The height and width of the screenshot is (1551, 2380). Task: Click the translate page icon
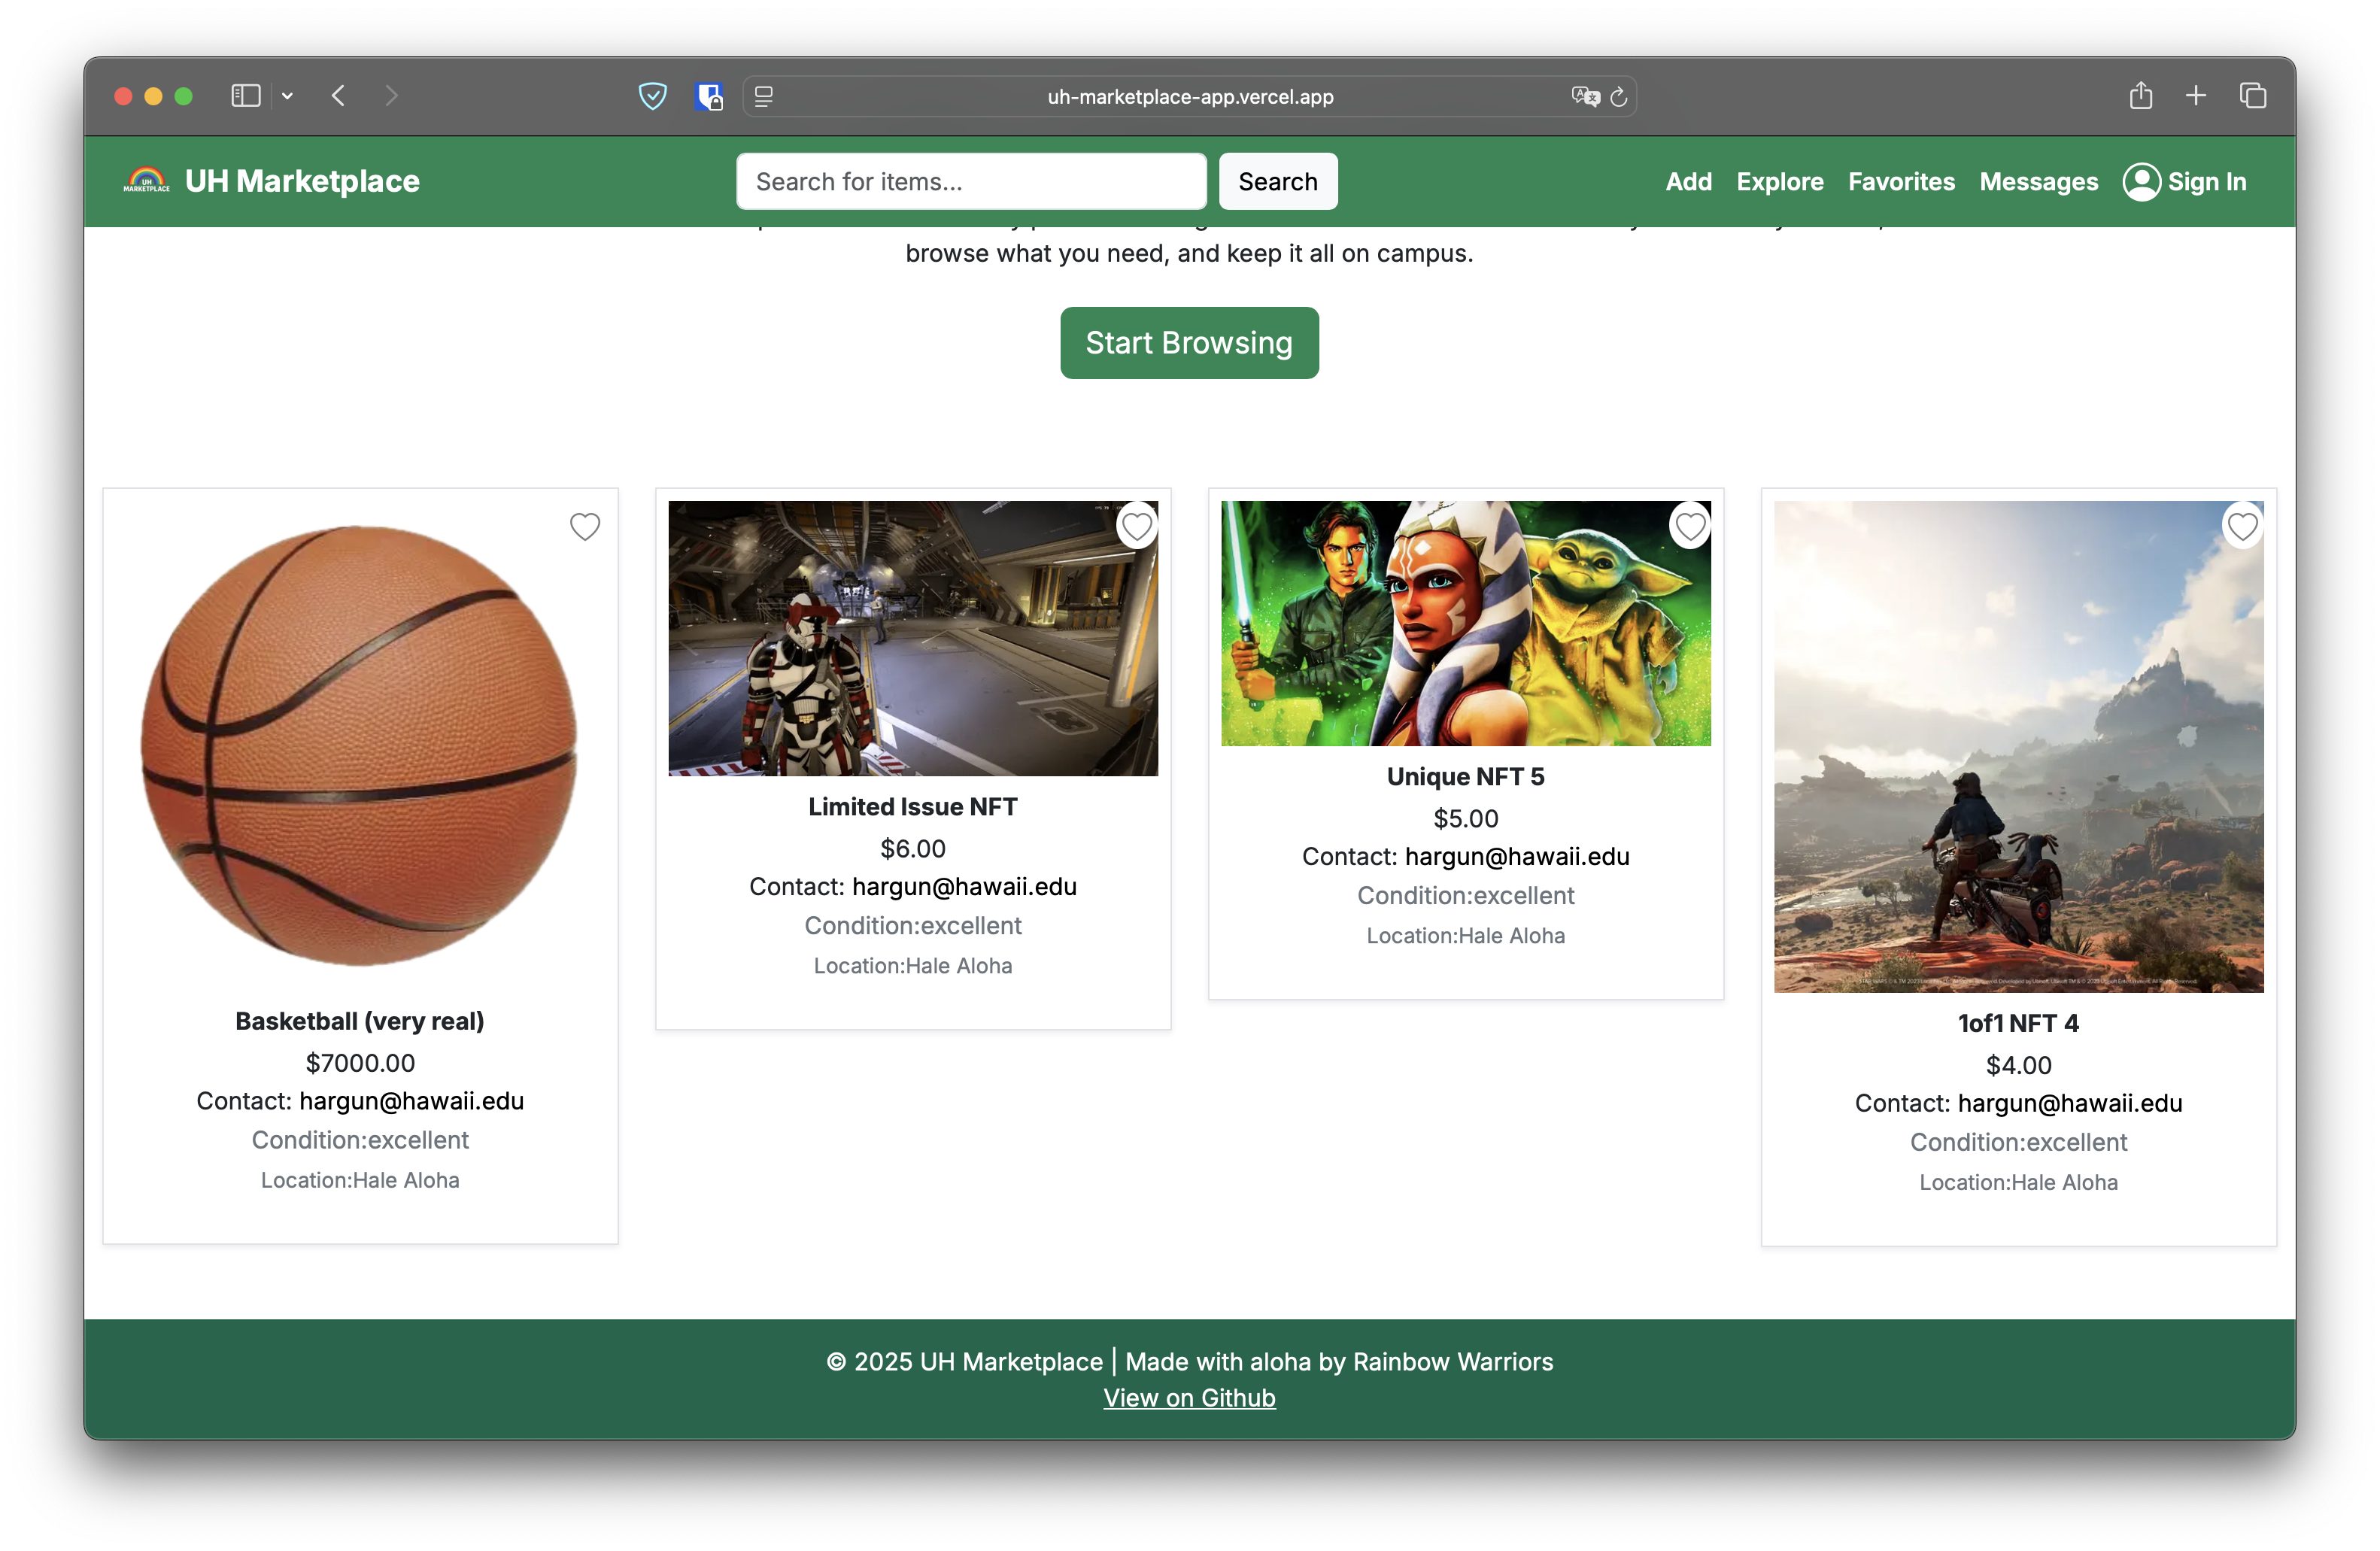(1584, 96)
